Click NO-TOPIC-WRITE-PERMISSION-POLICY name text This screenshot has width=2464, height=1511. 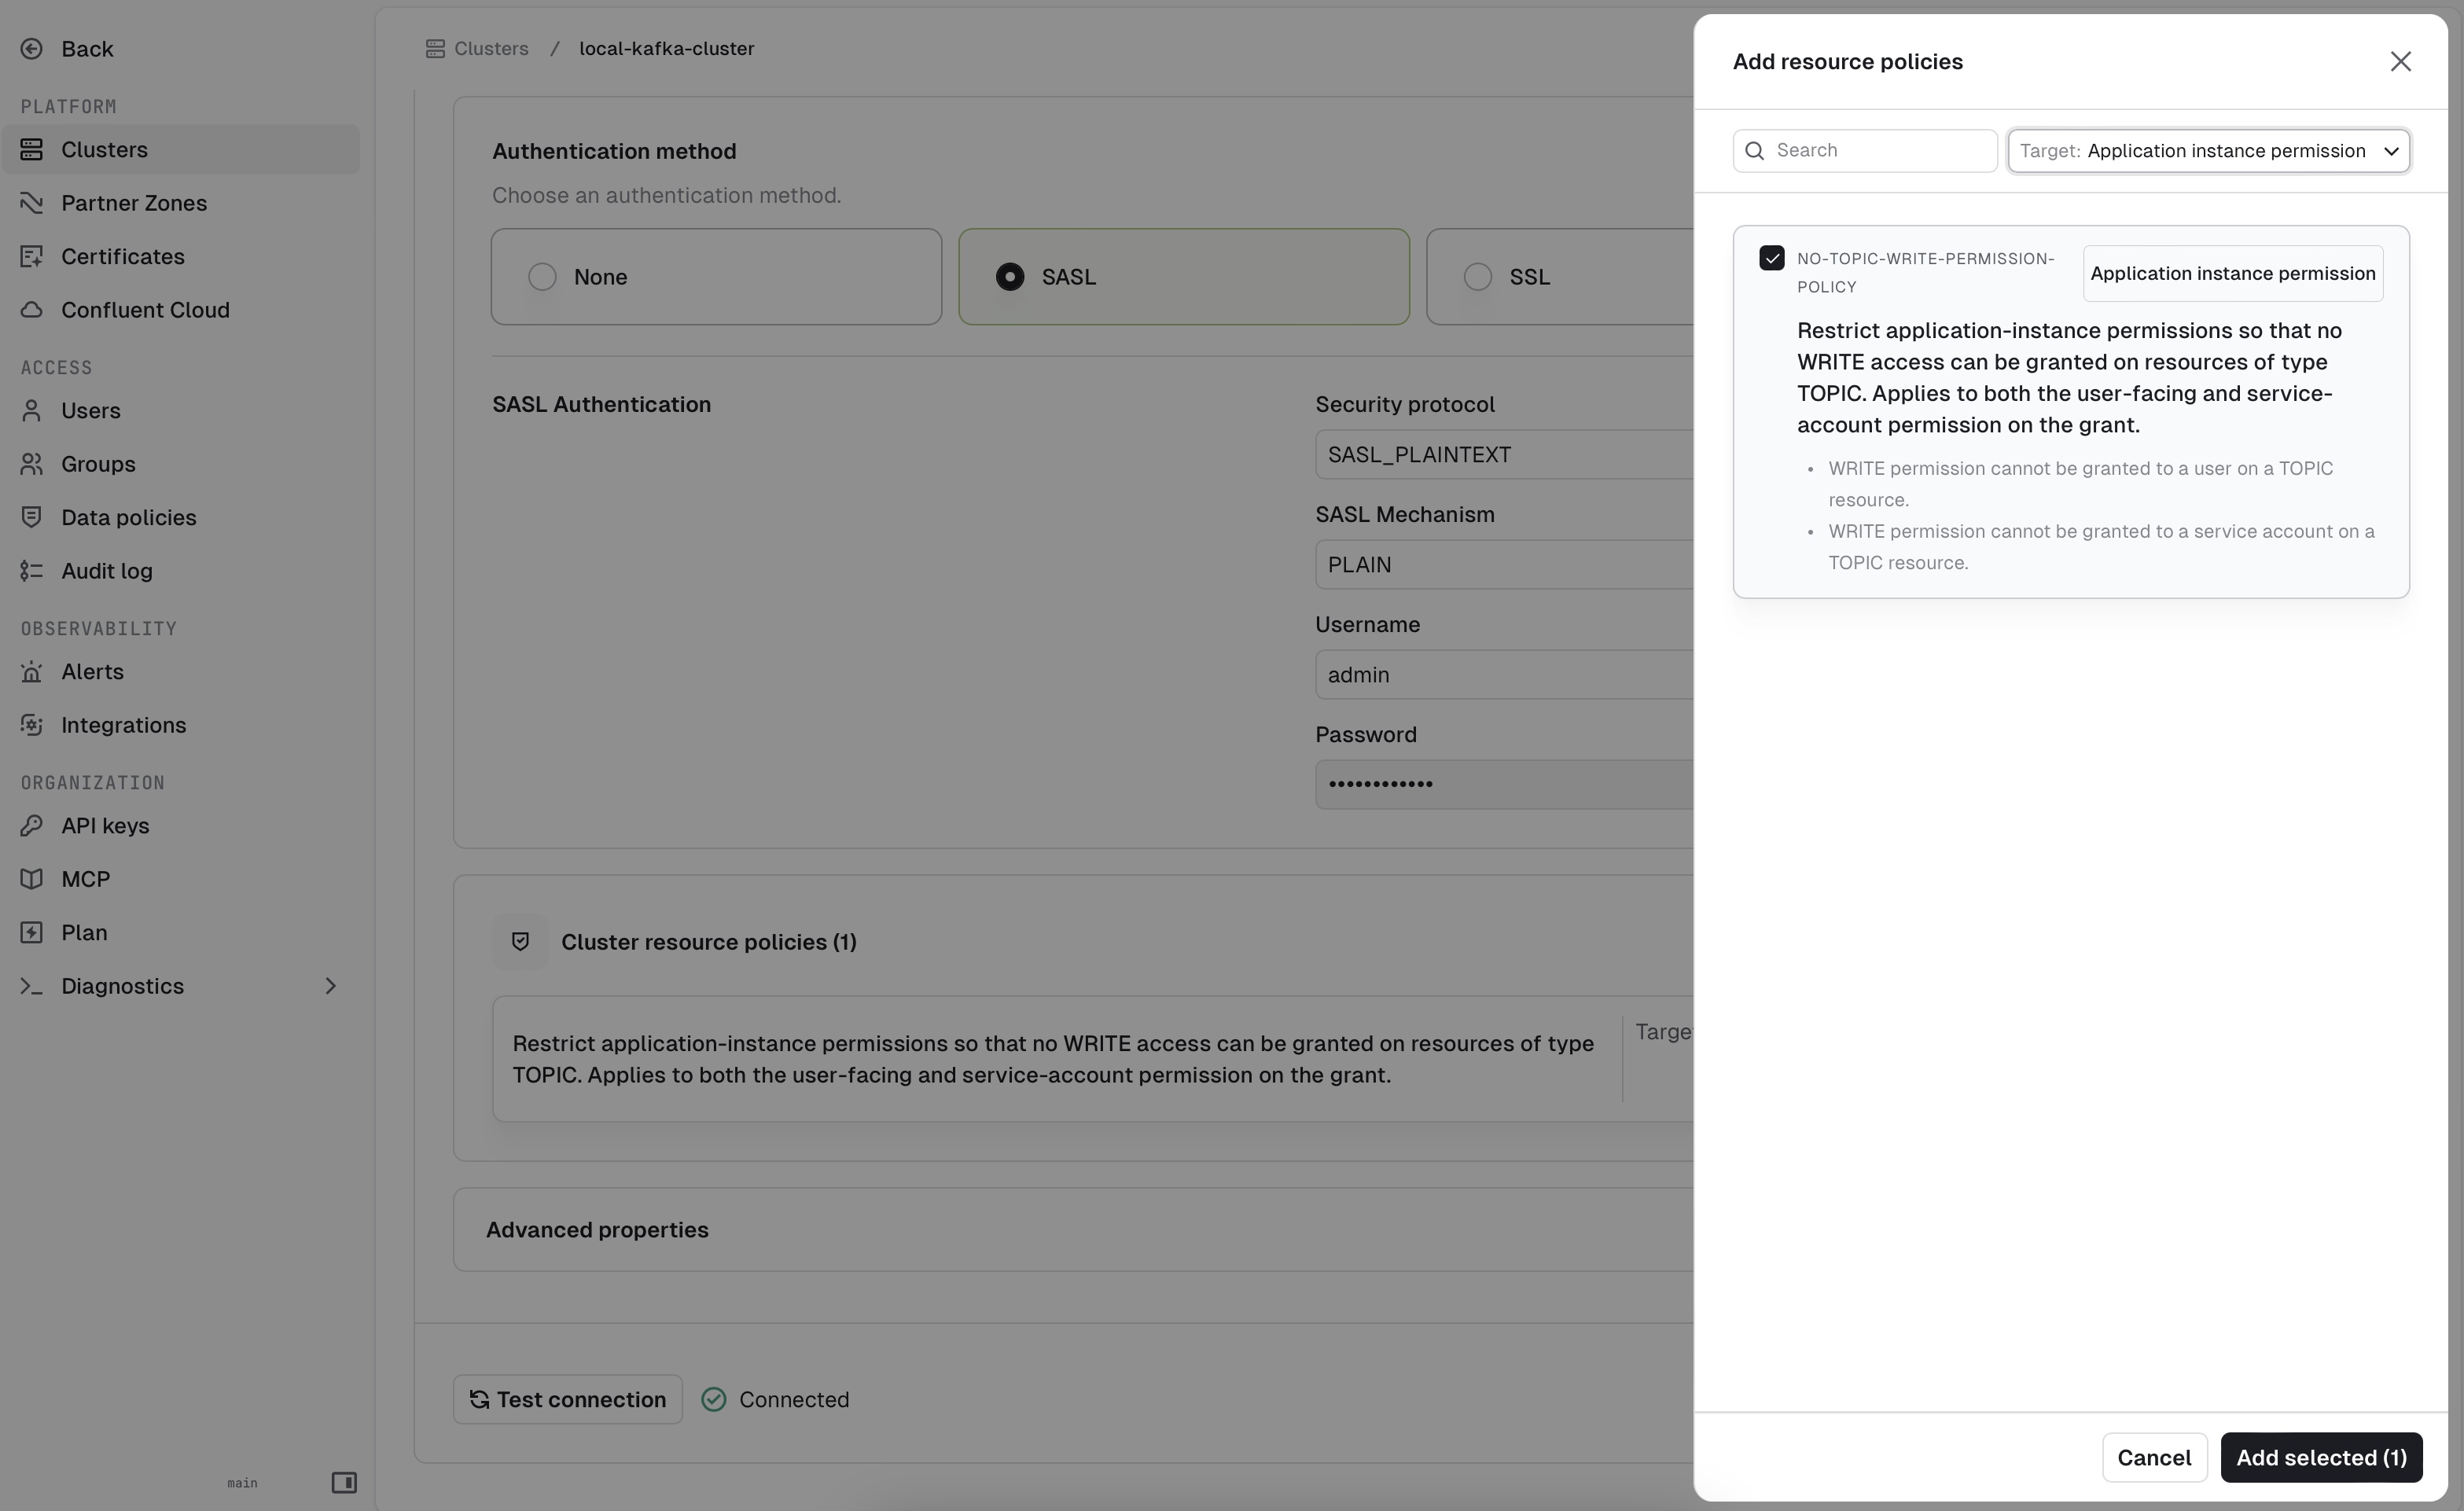click(1926, 273)
